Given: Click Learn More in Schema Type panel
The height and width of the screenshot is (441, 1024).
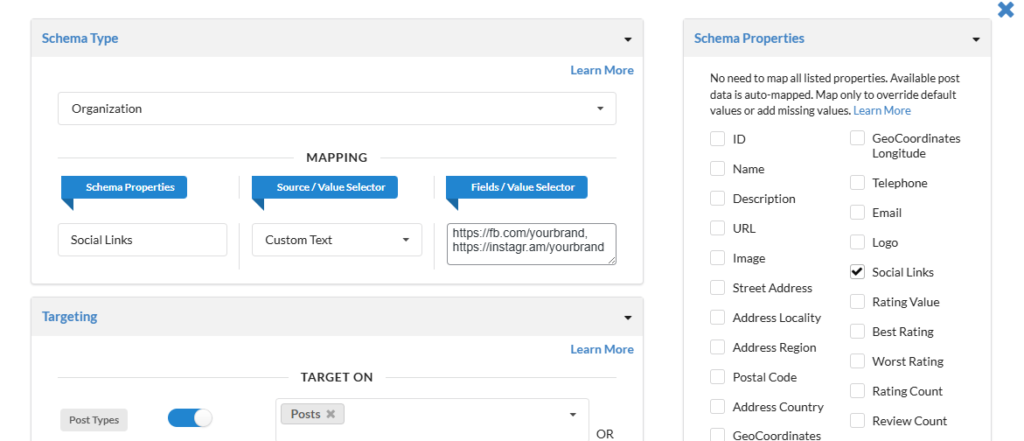Looking at the screenshot, I should [601, 70].
